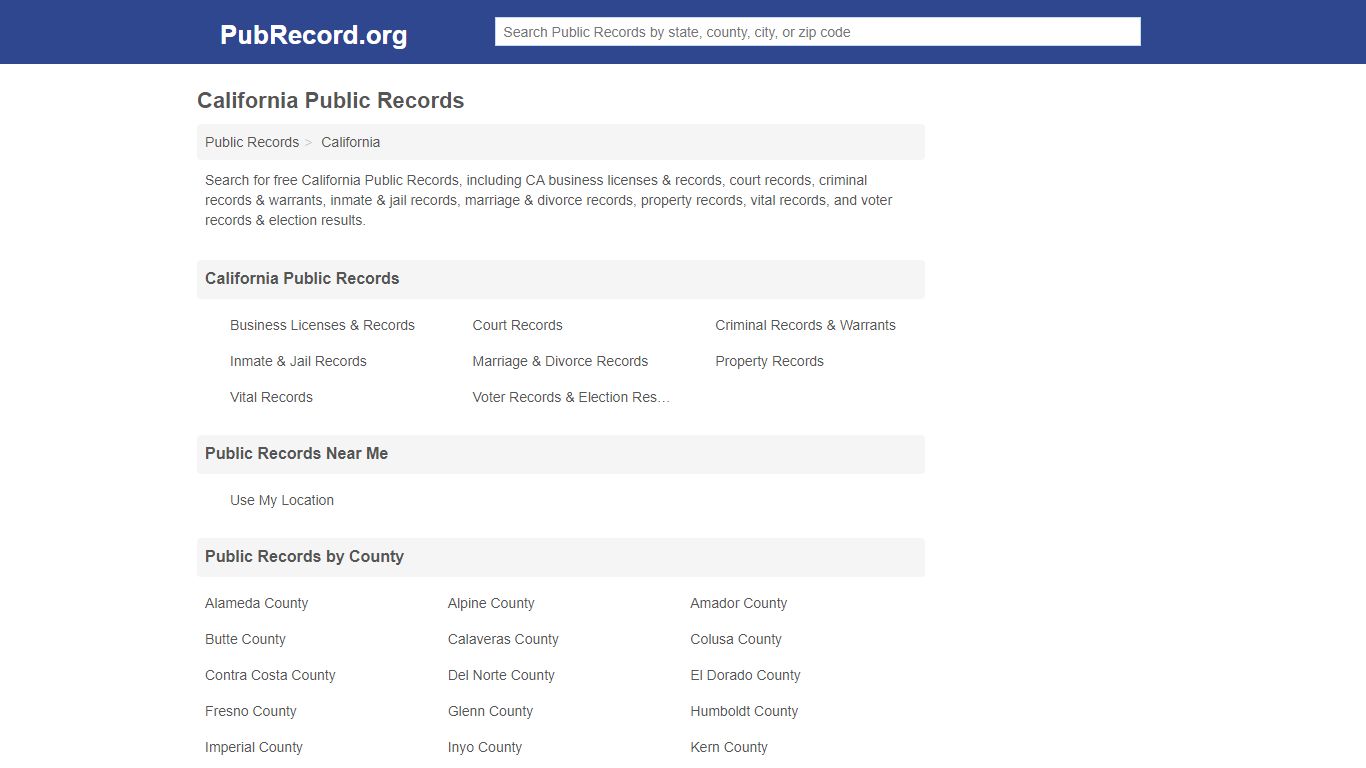Select Calaveras County link

tap(503, 639)
